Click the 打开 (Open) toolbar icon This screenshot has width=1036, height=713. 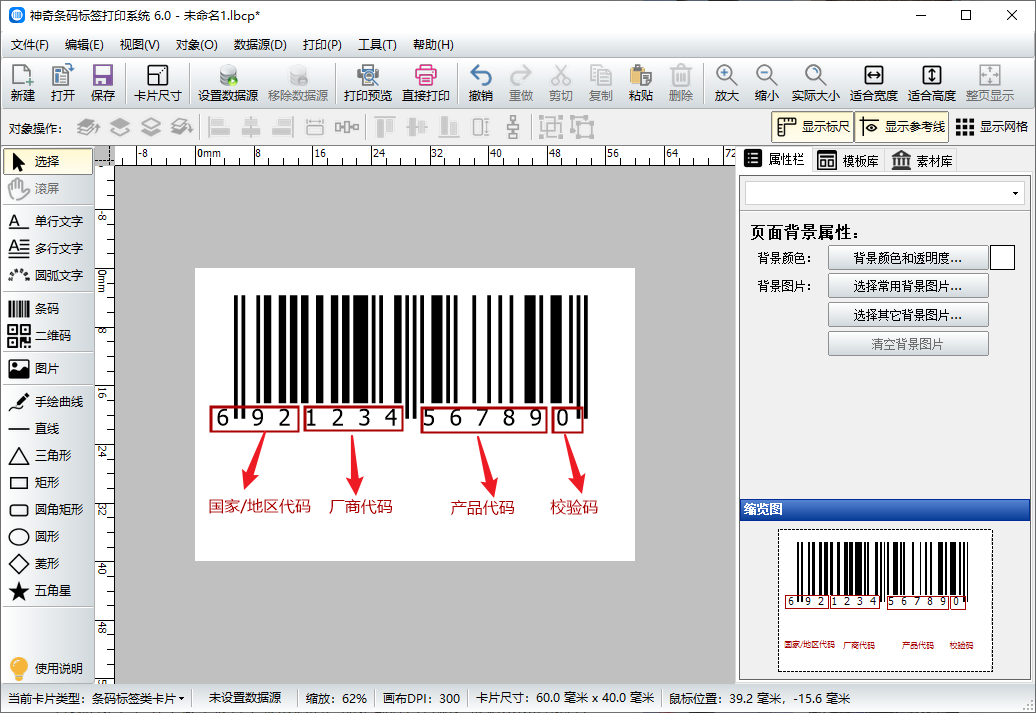[63, 83]
